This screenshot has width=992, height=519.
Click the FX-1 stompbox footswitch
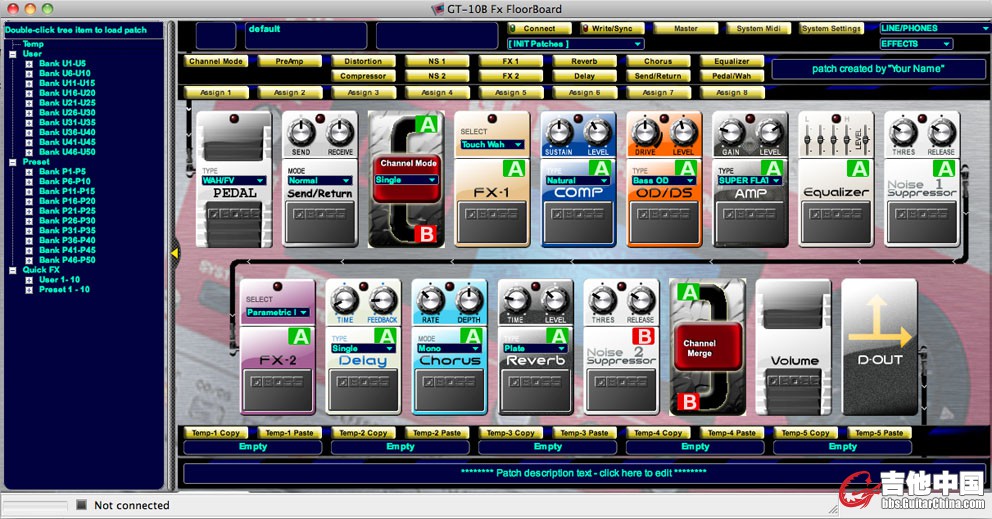(x=492, y=223)
